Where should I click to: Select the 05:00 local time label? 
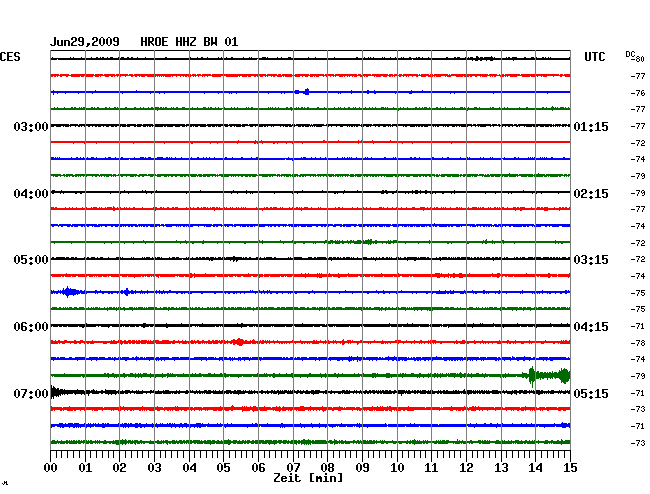point(31,260)
